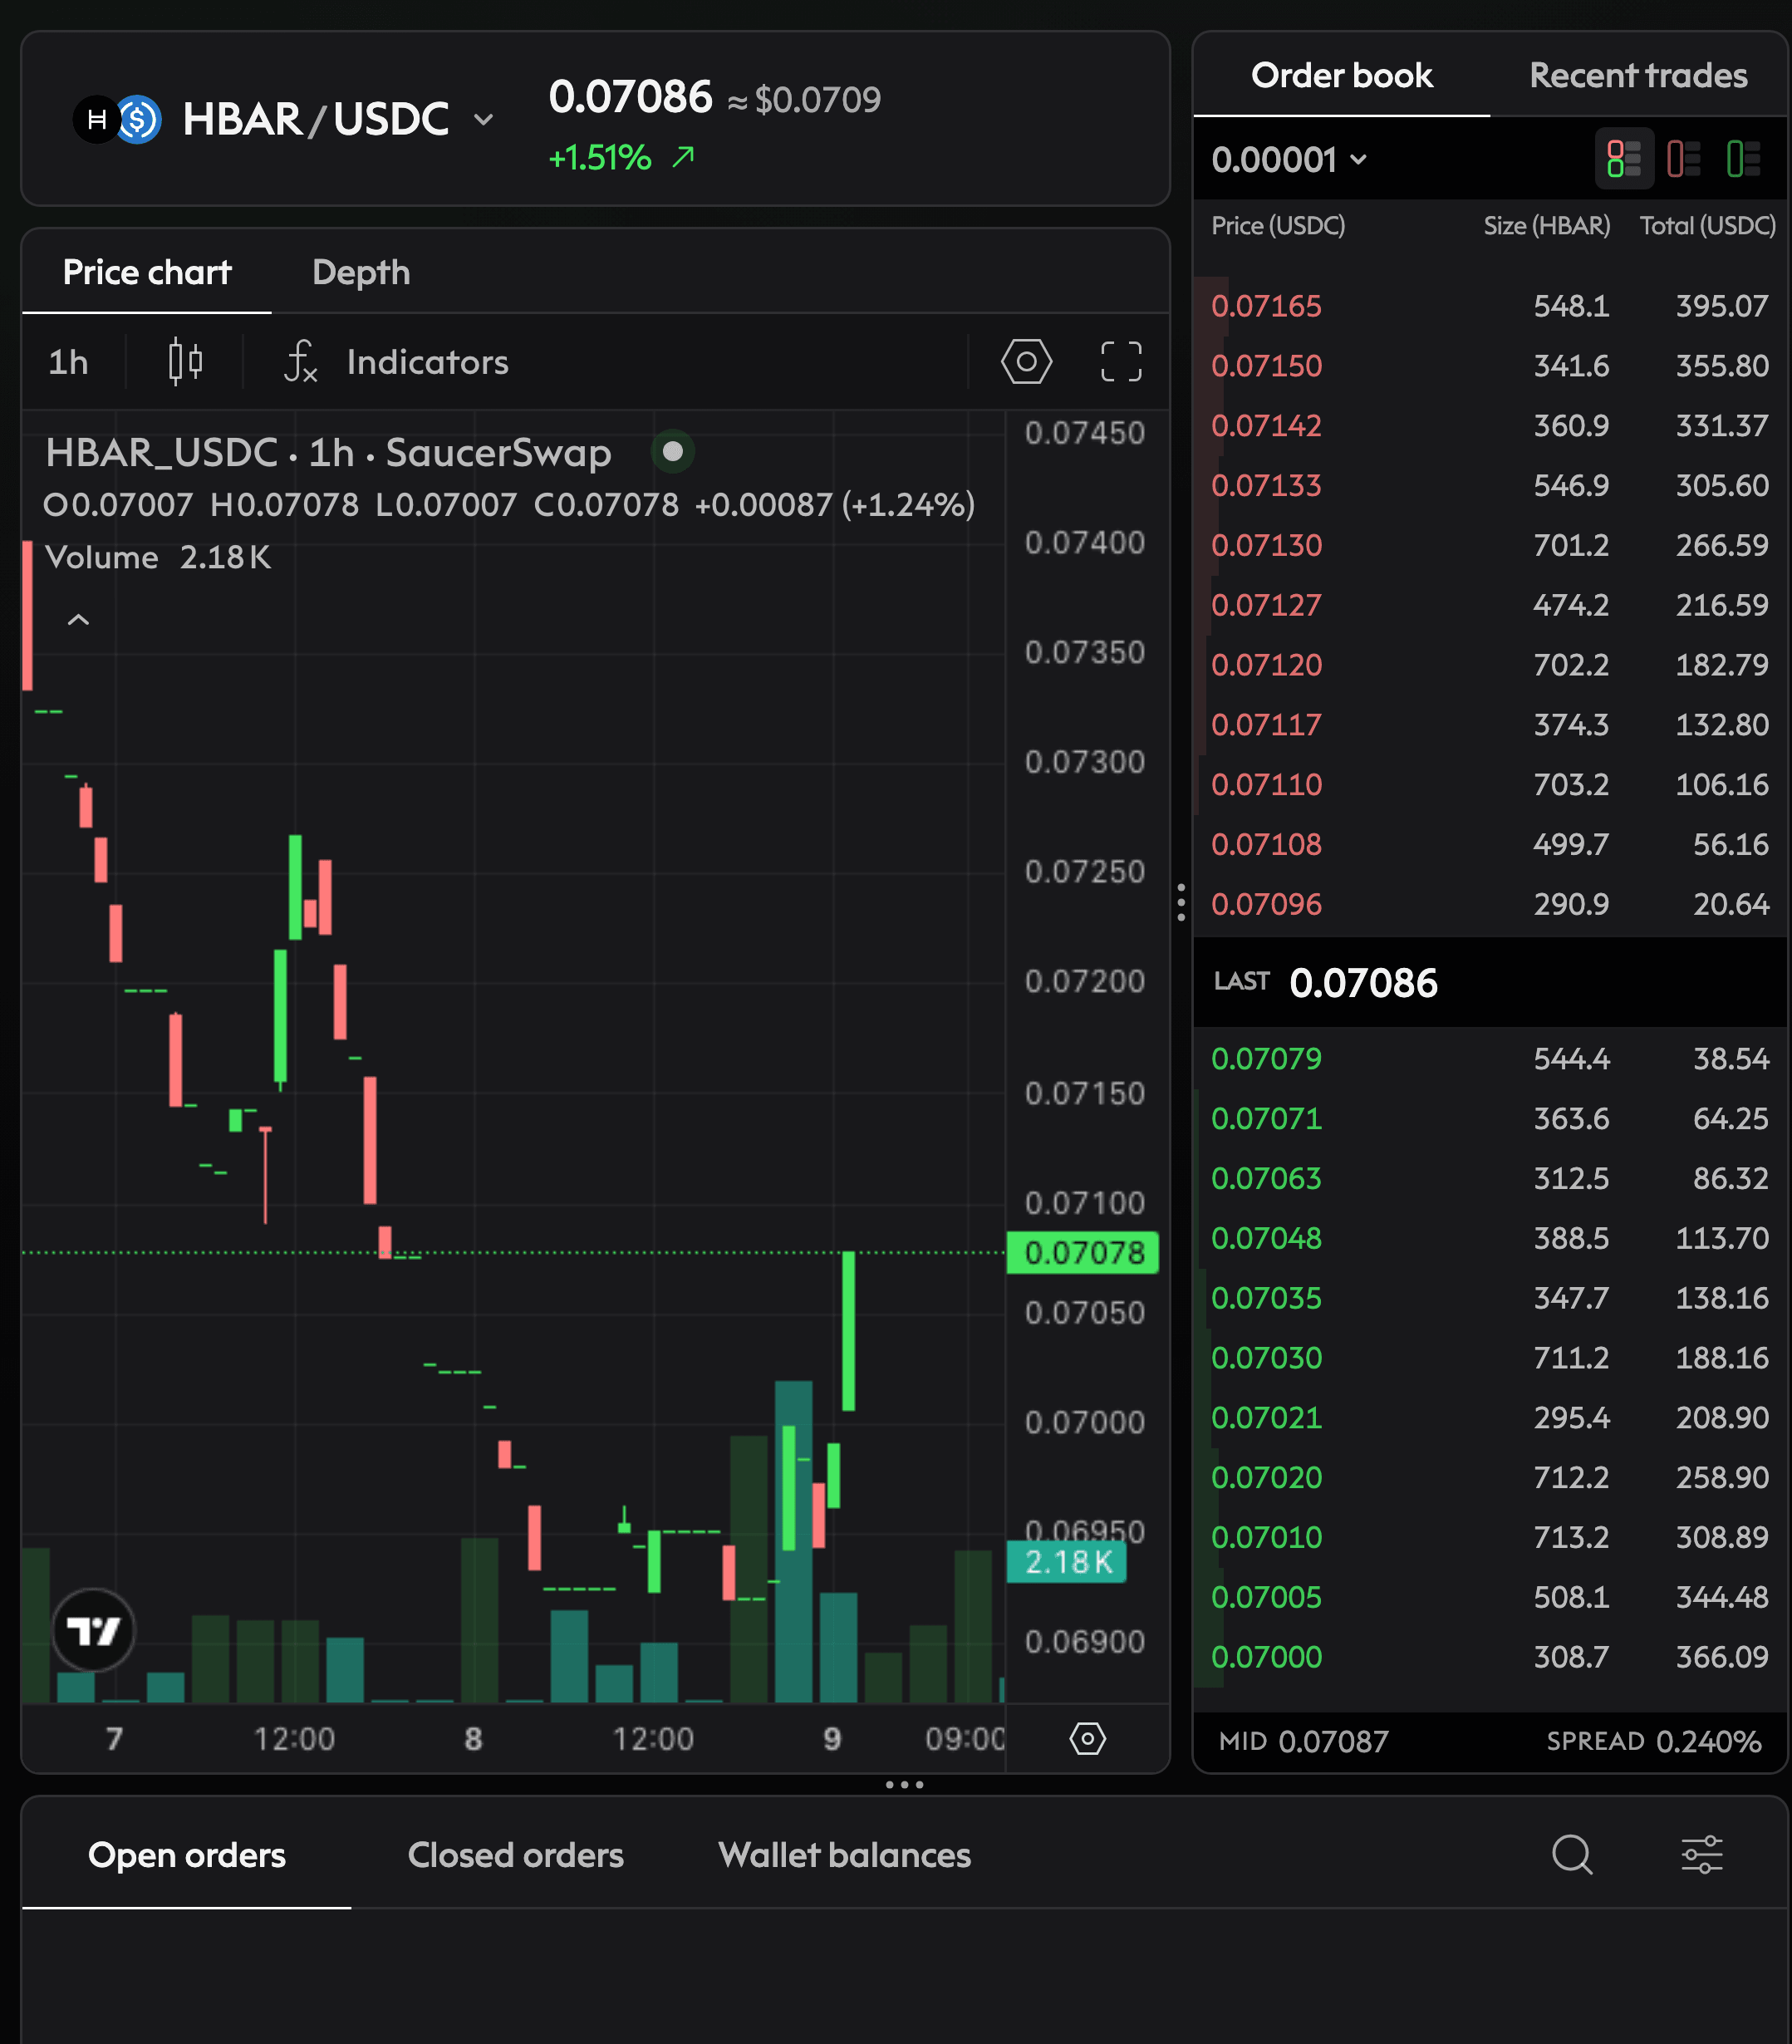Click the 2.18K volume axis label

[1067, 1561]
